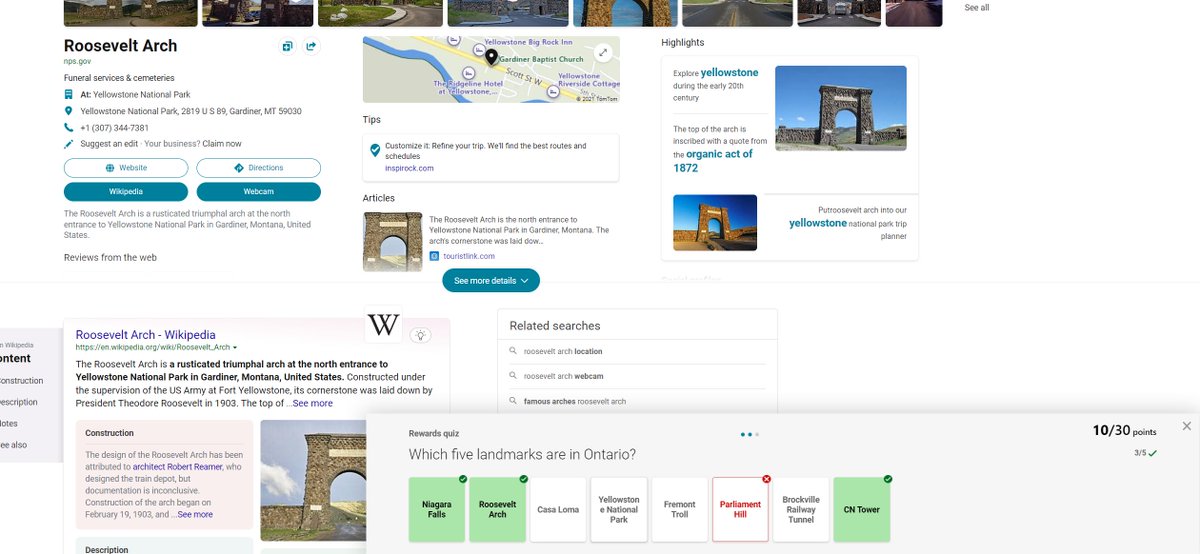The width and height of the screenshot is (1200, 554).
Task: Click the building icon before At: Yellowstone National Park
Action: tap(69, 94)
